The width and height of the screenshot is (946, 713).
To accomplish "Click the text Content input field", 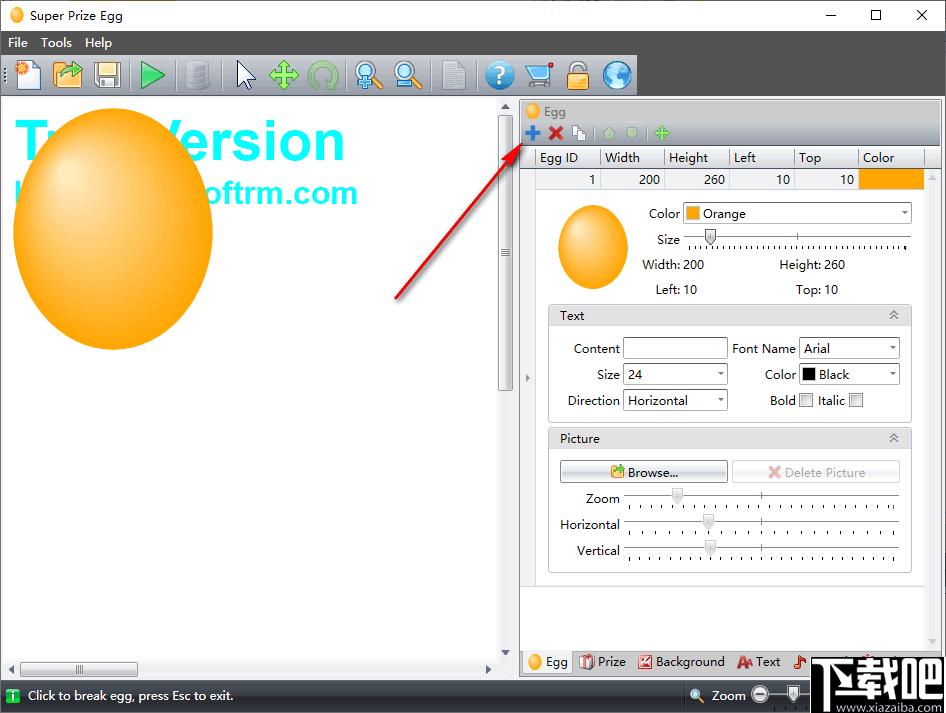I will click(675, 348).
